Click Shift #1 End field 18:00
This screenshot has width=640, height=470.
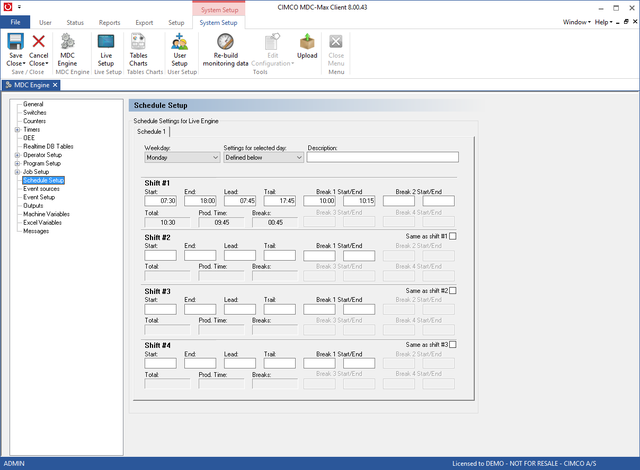click(200, 201)
